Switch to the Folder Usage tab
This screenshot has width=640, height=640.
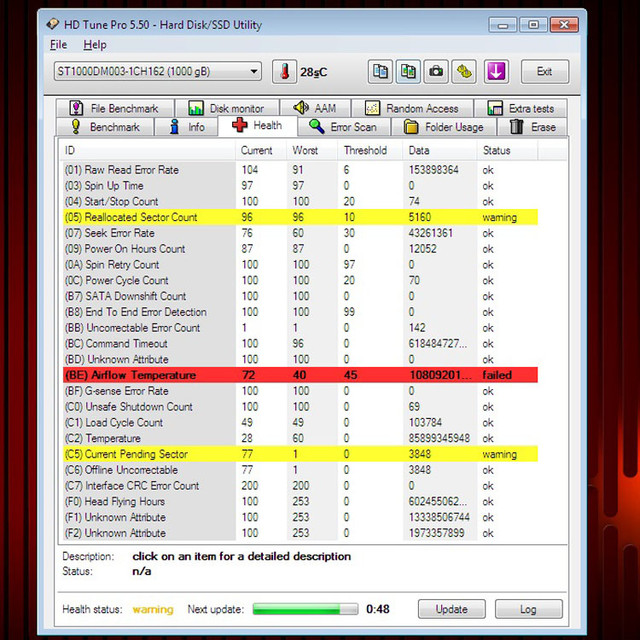[444, 127]
